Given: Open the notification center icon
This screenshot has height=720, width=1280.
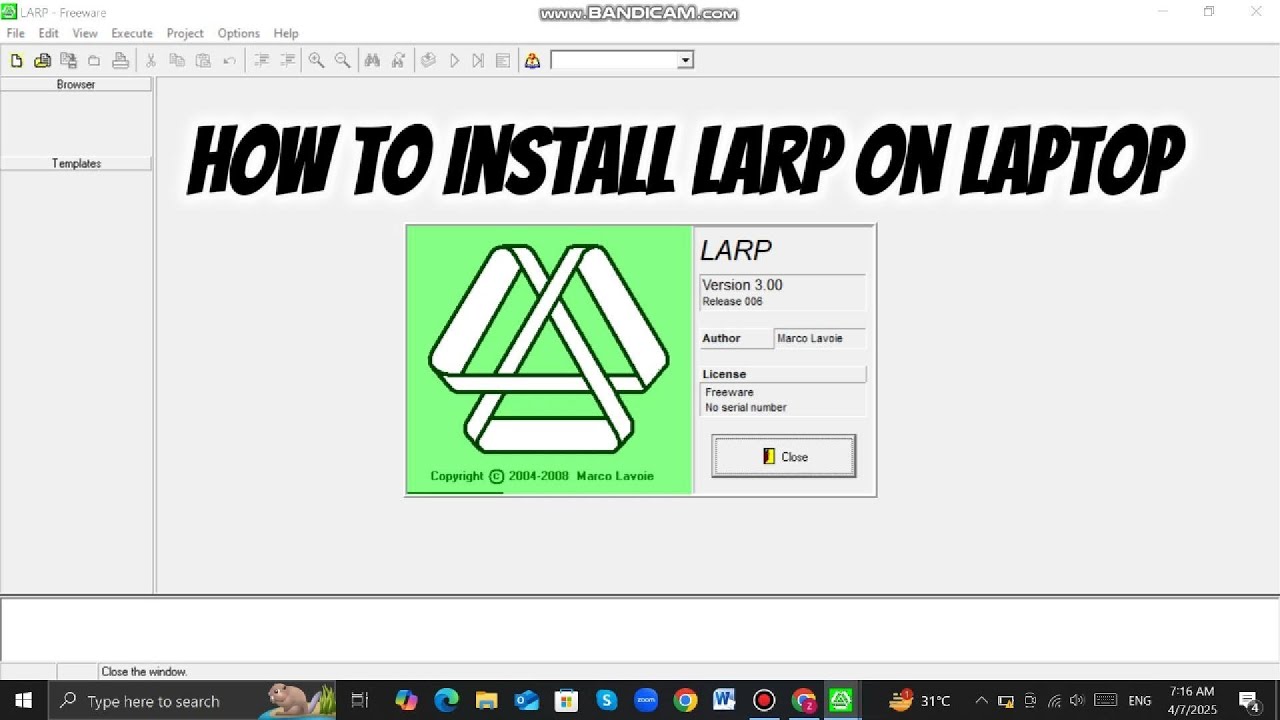Looking at the screenshot, I should [x=1249, y=701].
